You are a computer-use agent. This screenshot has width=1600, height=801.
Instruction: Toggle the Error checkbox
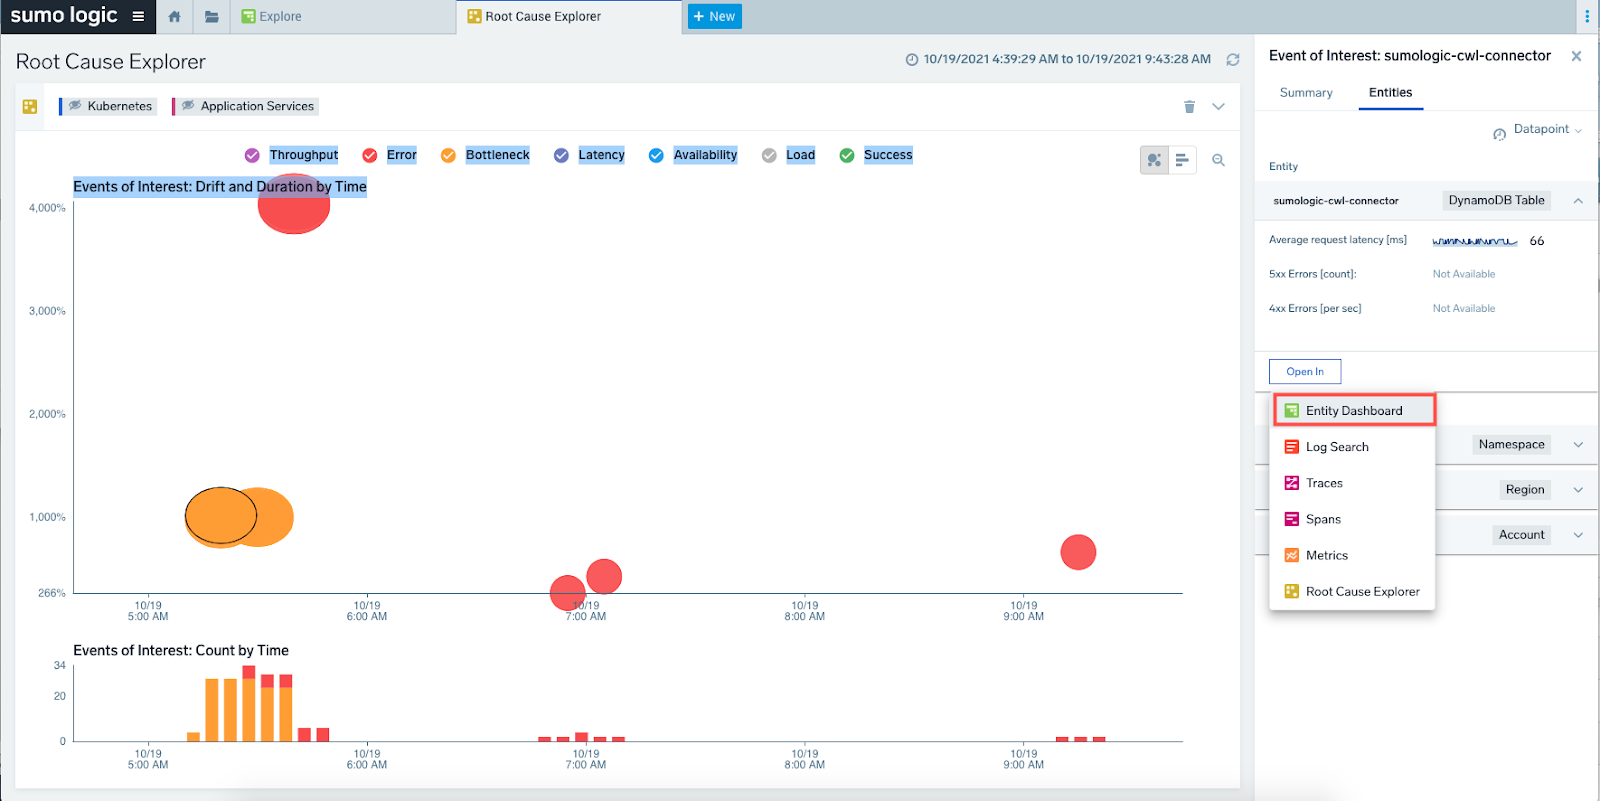(x=370, y=155)
